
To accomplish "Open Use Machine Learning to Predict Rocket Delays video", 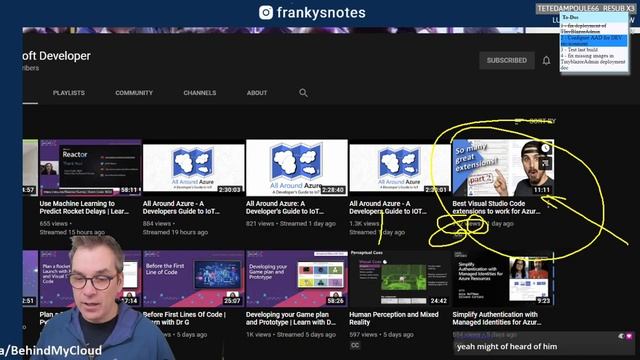I will tap(84, 207).
